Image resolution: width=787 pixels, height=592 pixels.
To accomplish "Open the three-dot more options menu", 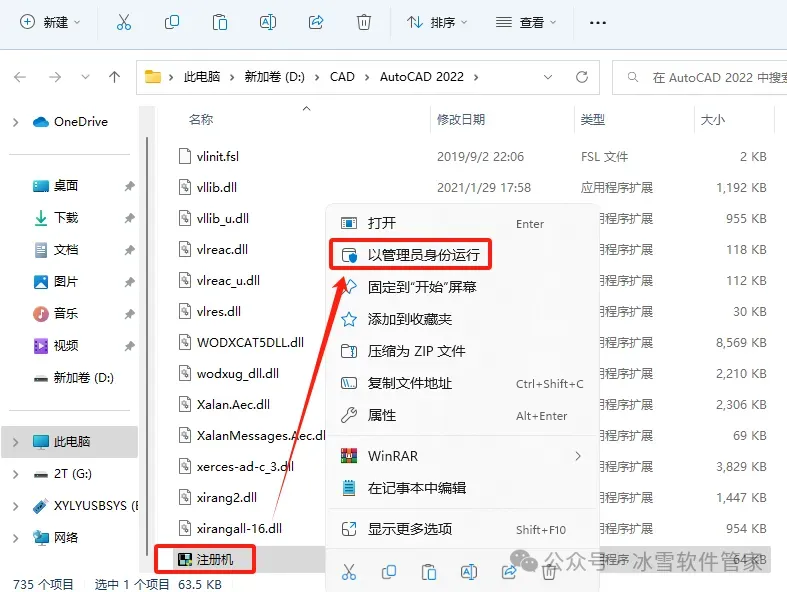I will pyautogui.click(x=597, y=23).
